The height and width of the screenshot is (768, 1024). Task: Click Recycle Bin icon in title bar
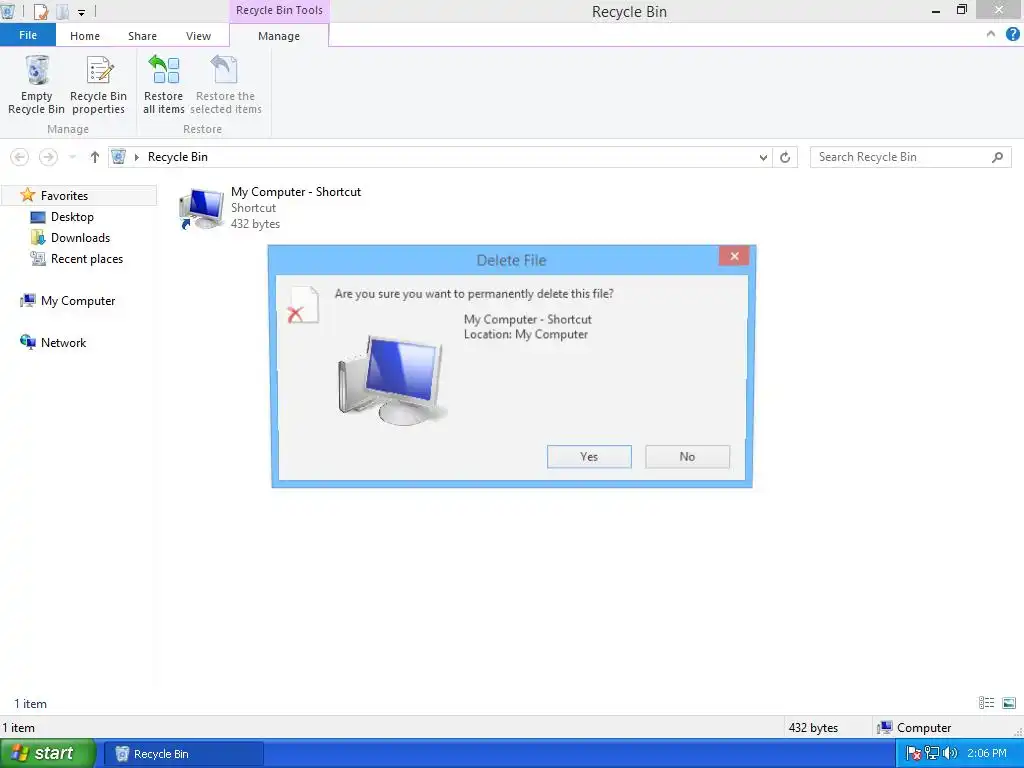tap(8, 11)
